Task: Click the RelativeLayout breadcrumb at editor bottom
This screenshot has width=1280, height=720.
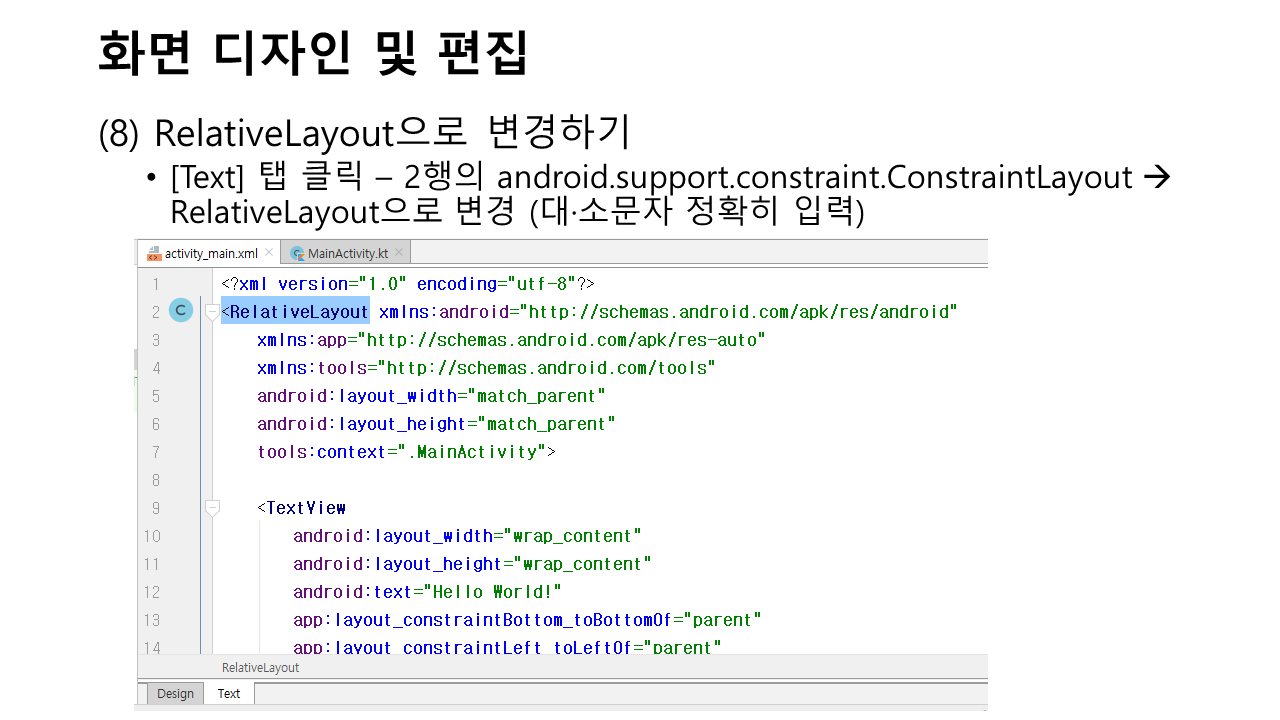Action: [x=260, y=667]
